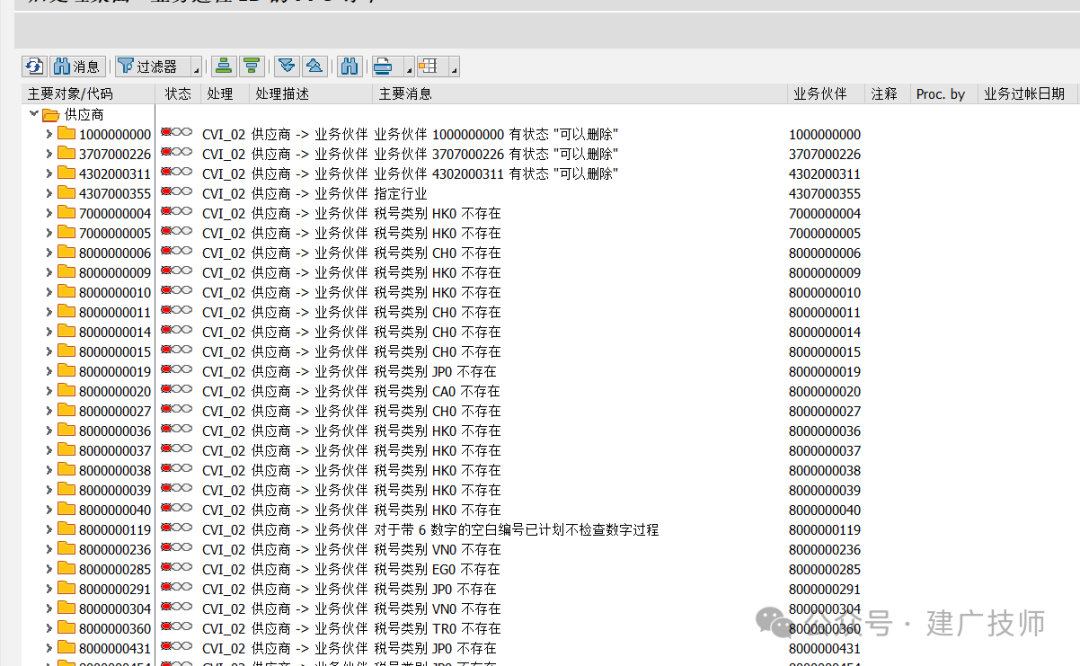Click red status light of row 8000000015
The image size is (1080, 666).
pyautogui.click(x=166, y=349)
